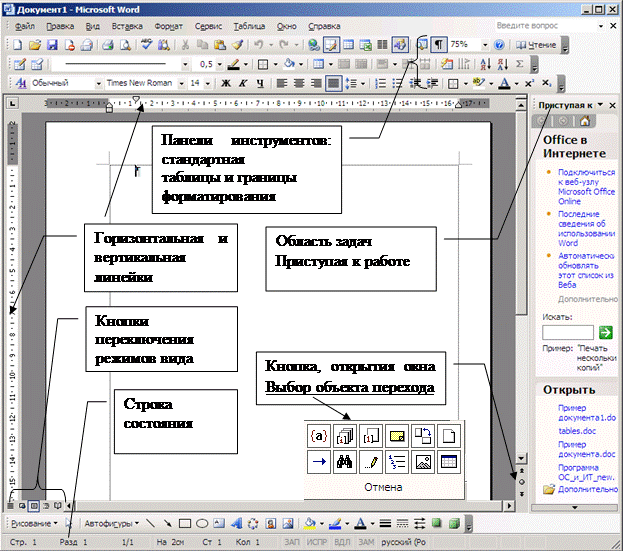Open the Правка menu
Viewport: 623px width, 551px height.
click(60, 26)
